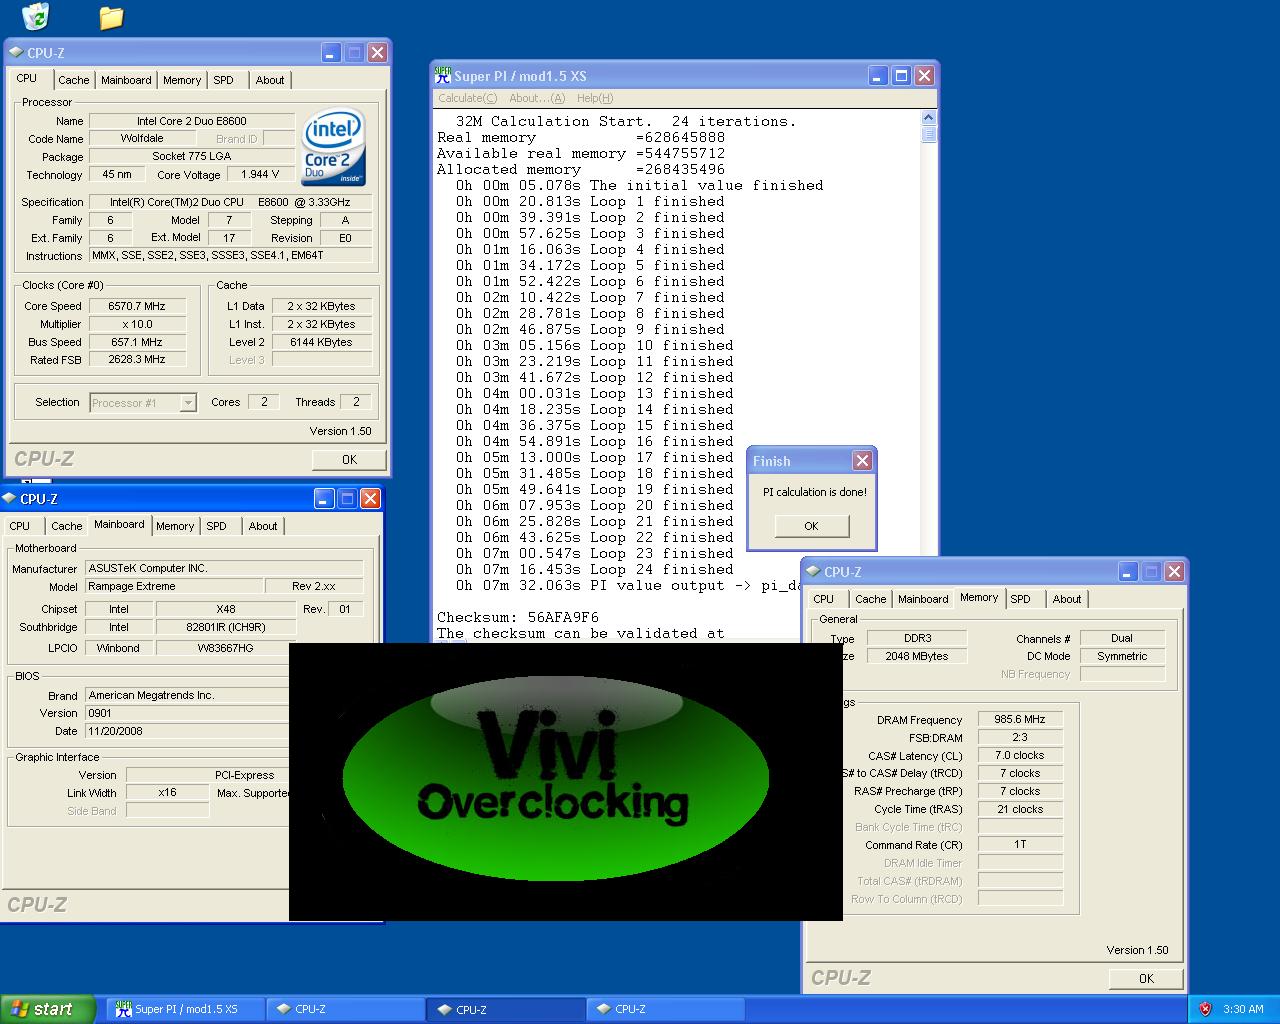Click the Command Rate value 1T
Image resolution: width=1280 pixels, height=1024 pixels.
point(1020,845)
